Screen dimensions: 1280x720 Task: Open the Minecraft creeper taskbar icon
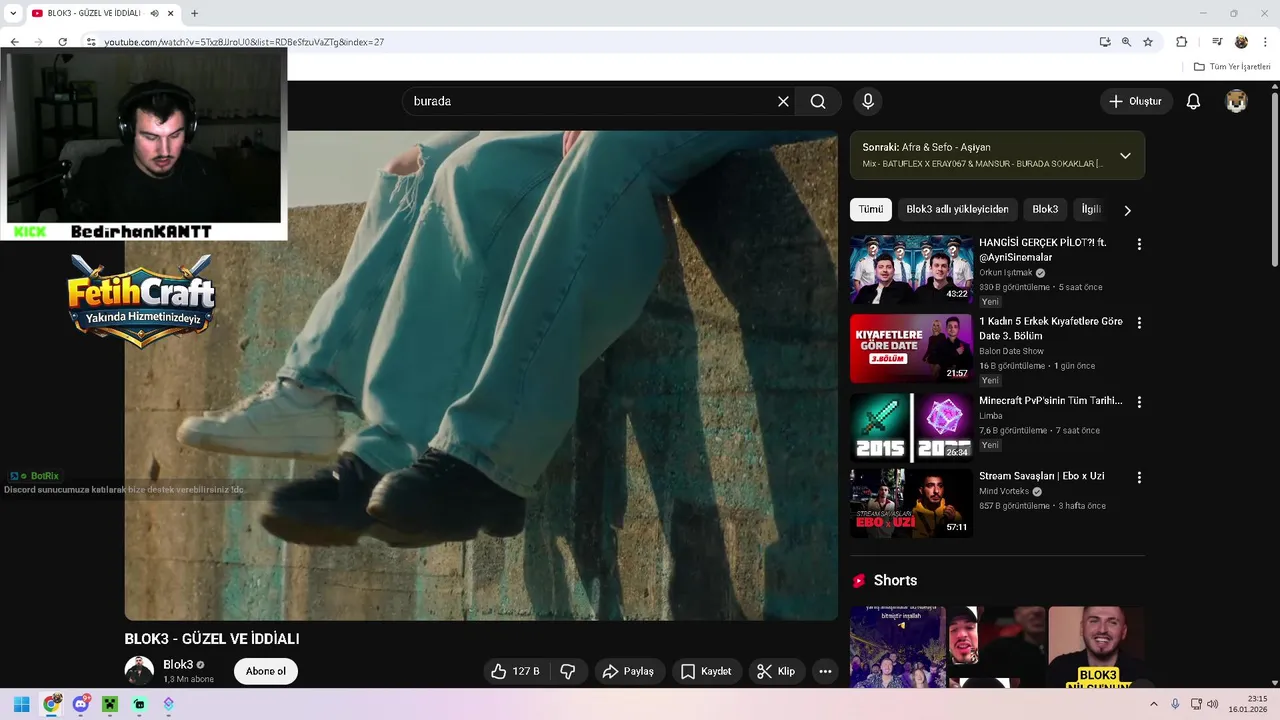pos(110,704)
